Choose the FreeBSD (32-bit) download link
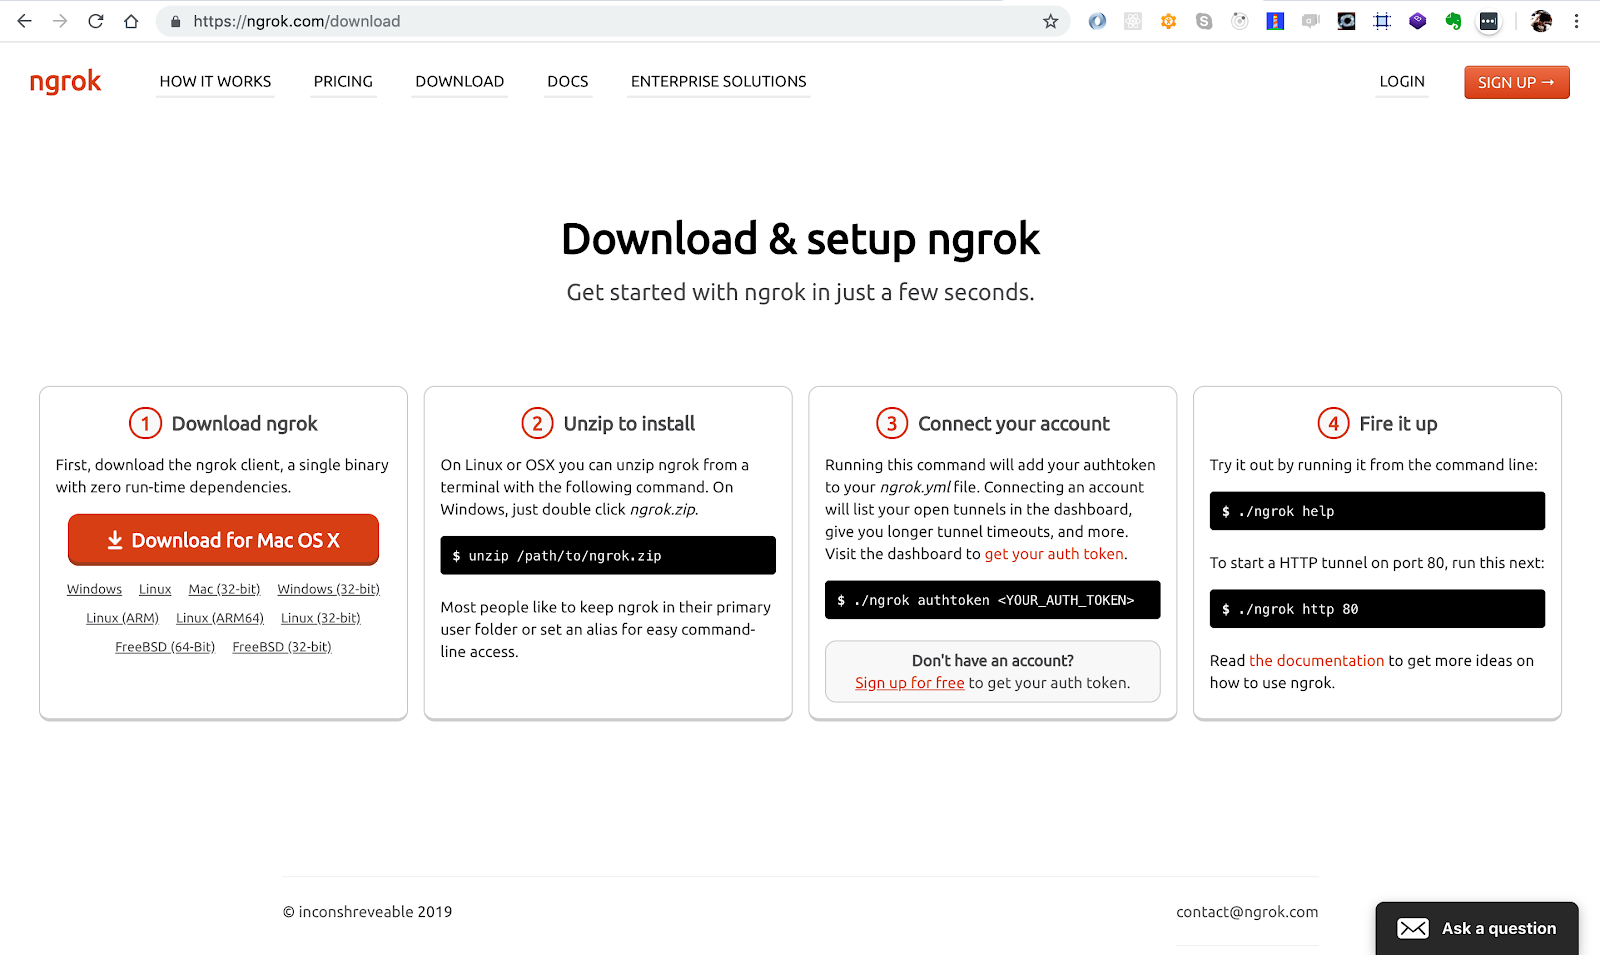 coord(282,647)
